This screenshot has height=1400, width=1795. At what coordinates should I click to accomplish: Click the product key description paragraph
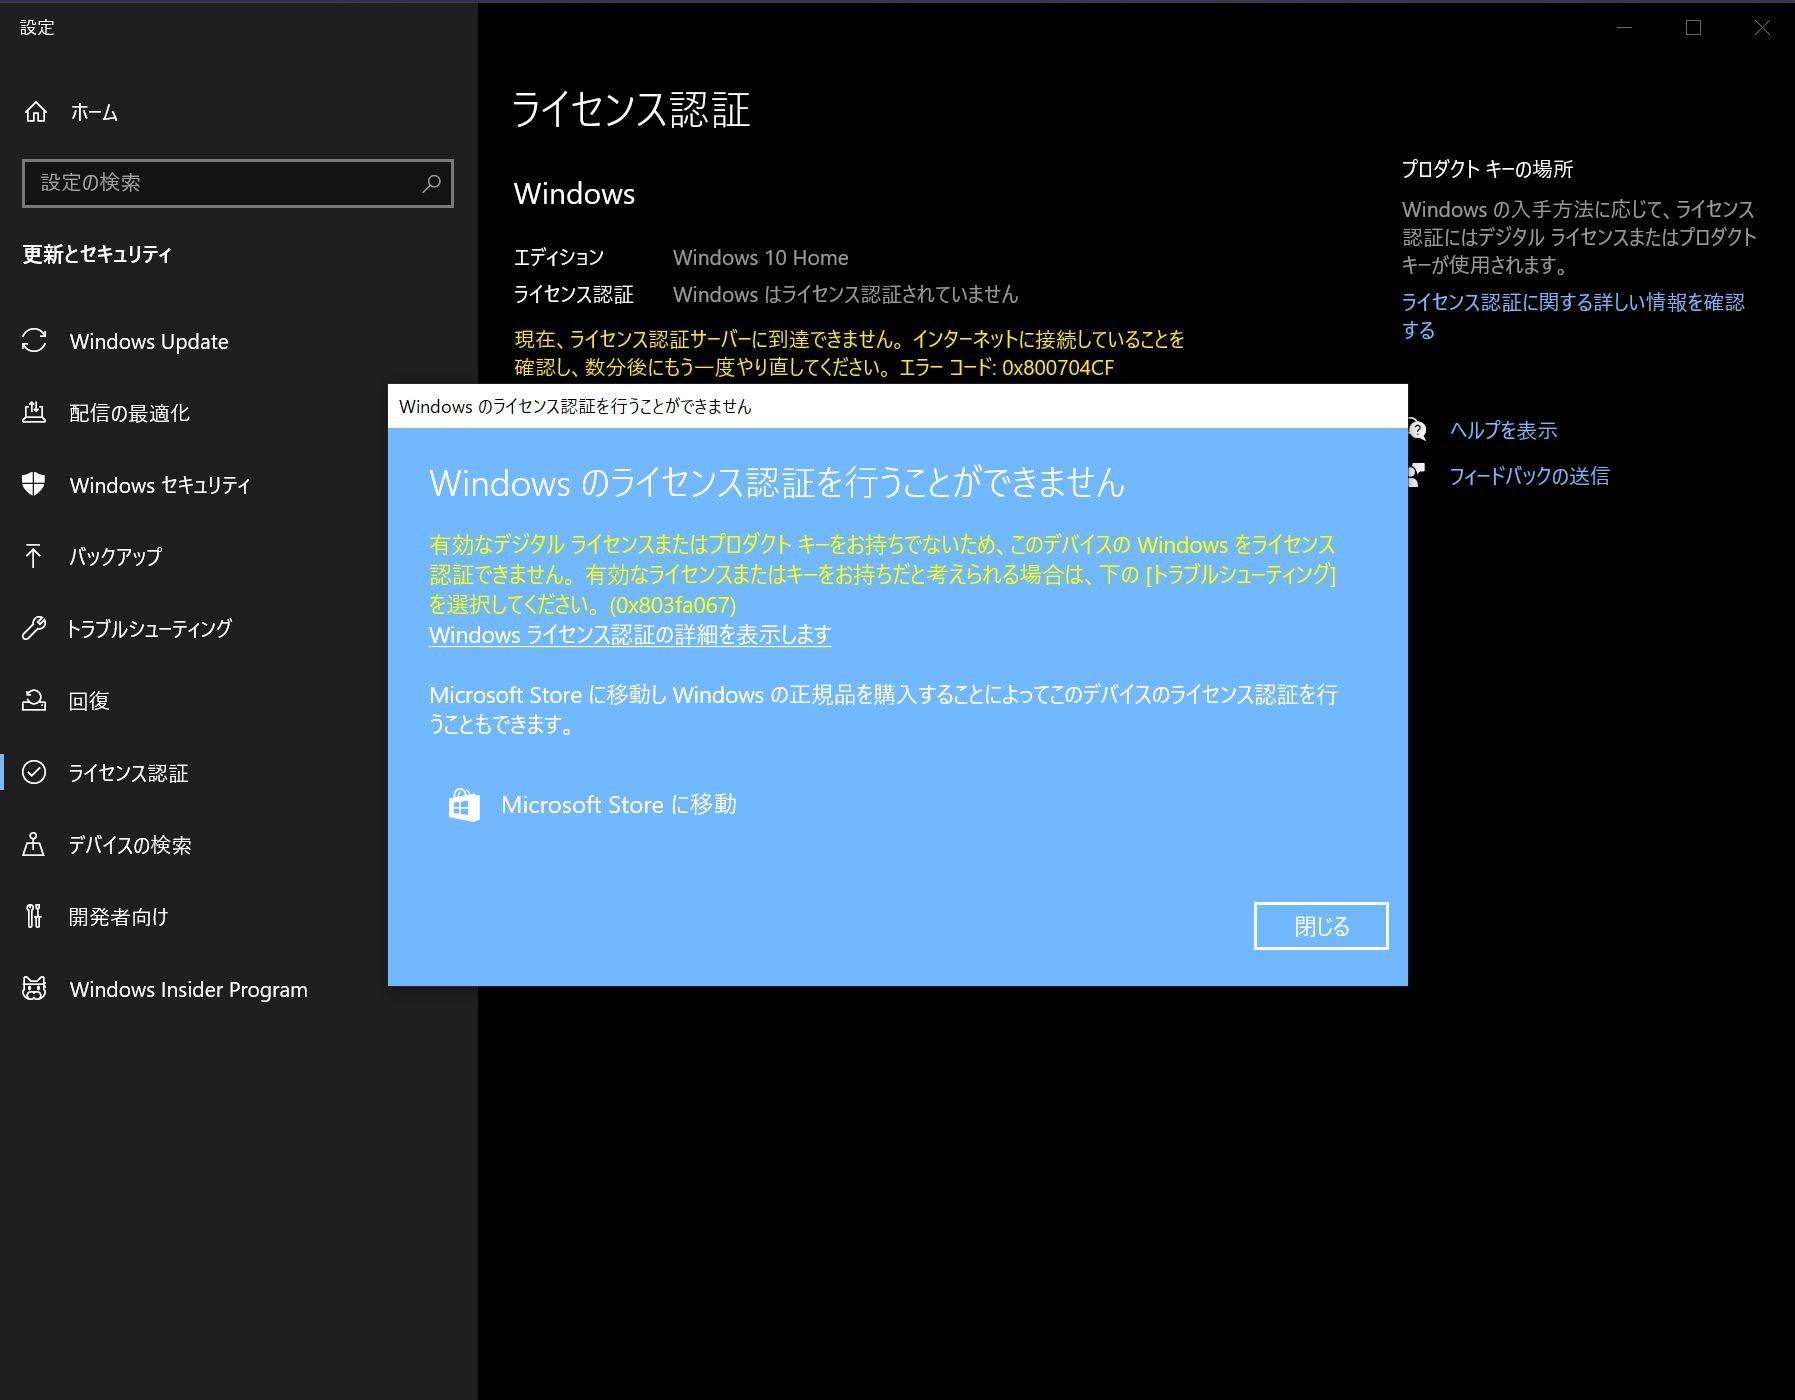[x=1579, y=238]
